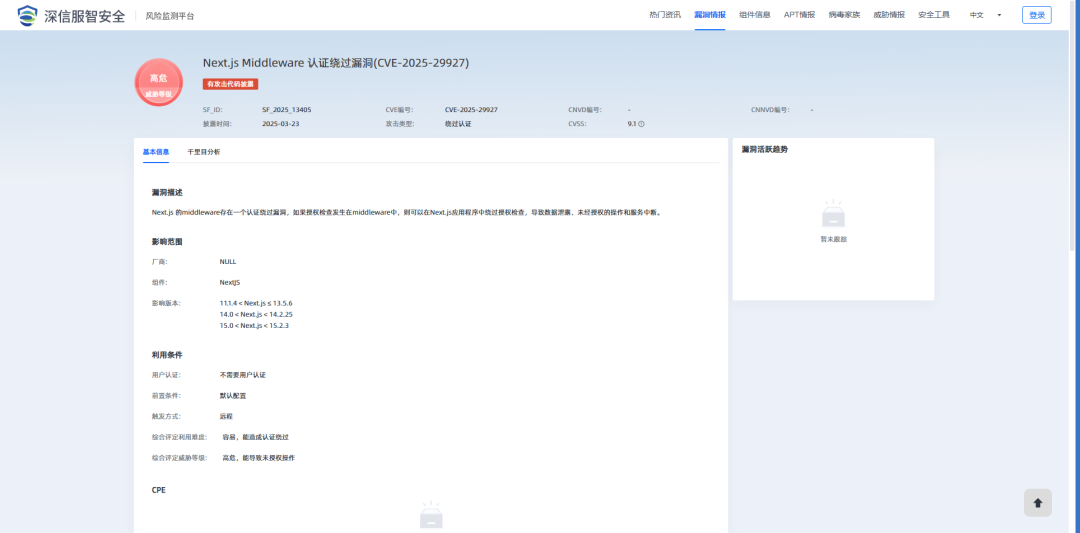Click 高危，能导致未授权操作 text
Screen dimensions: 1080x533
258,457
